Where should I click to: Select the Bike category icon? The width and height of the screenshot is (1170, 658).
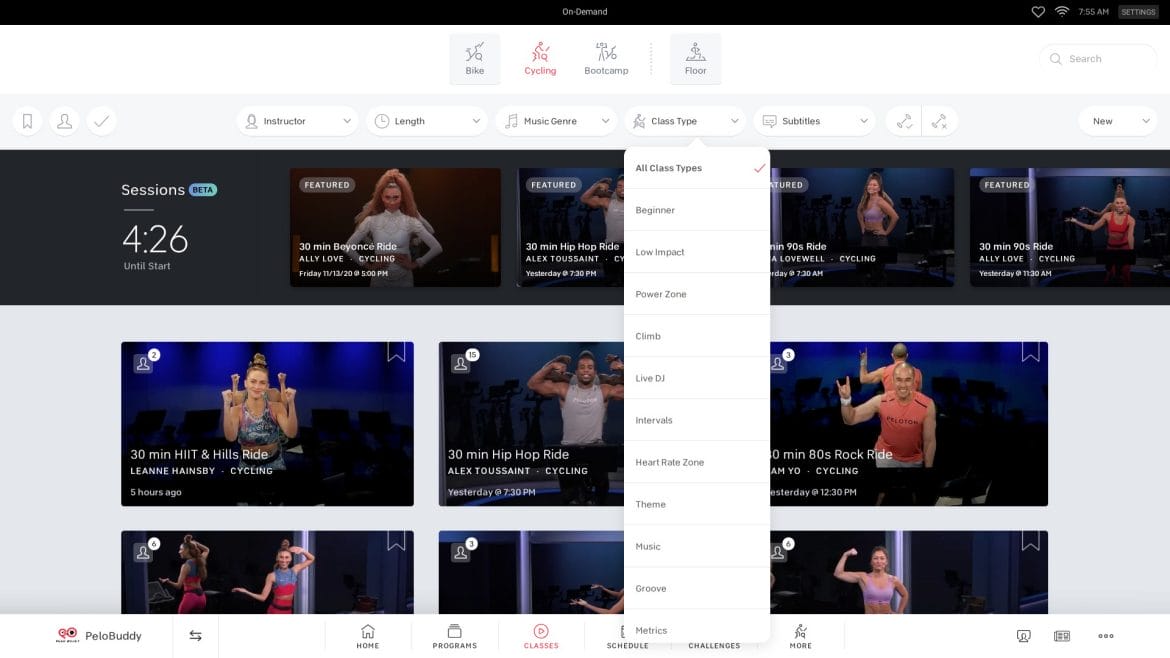(475, 58)
